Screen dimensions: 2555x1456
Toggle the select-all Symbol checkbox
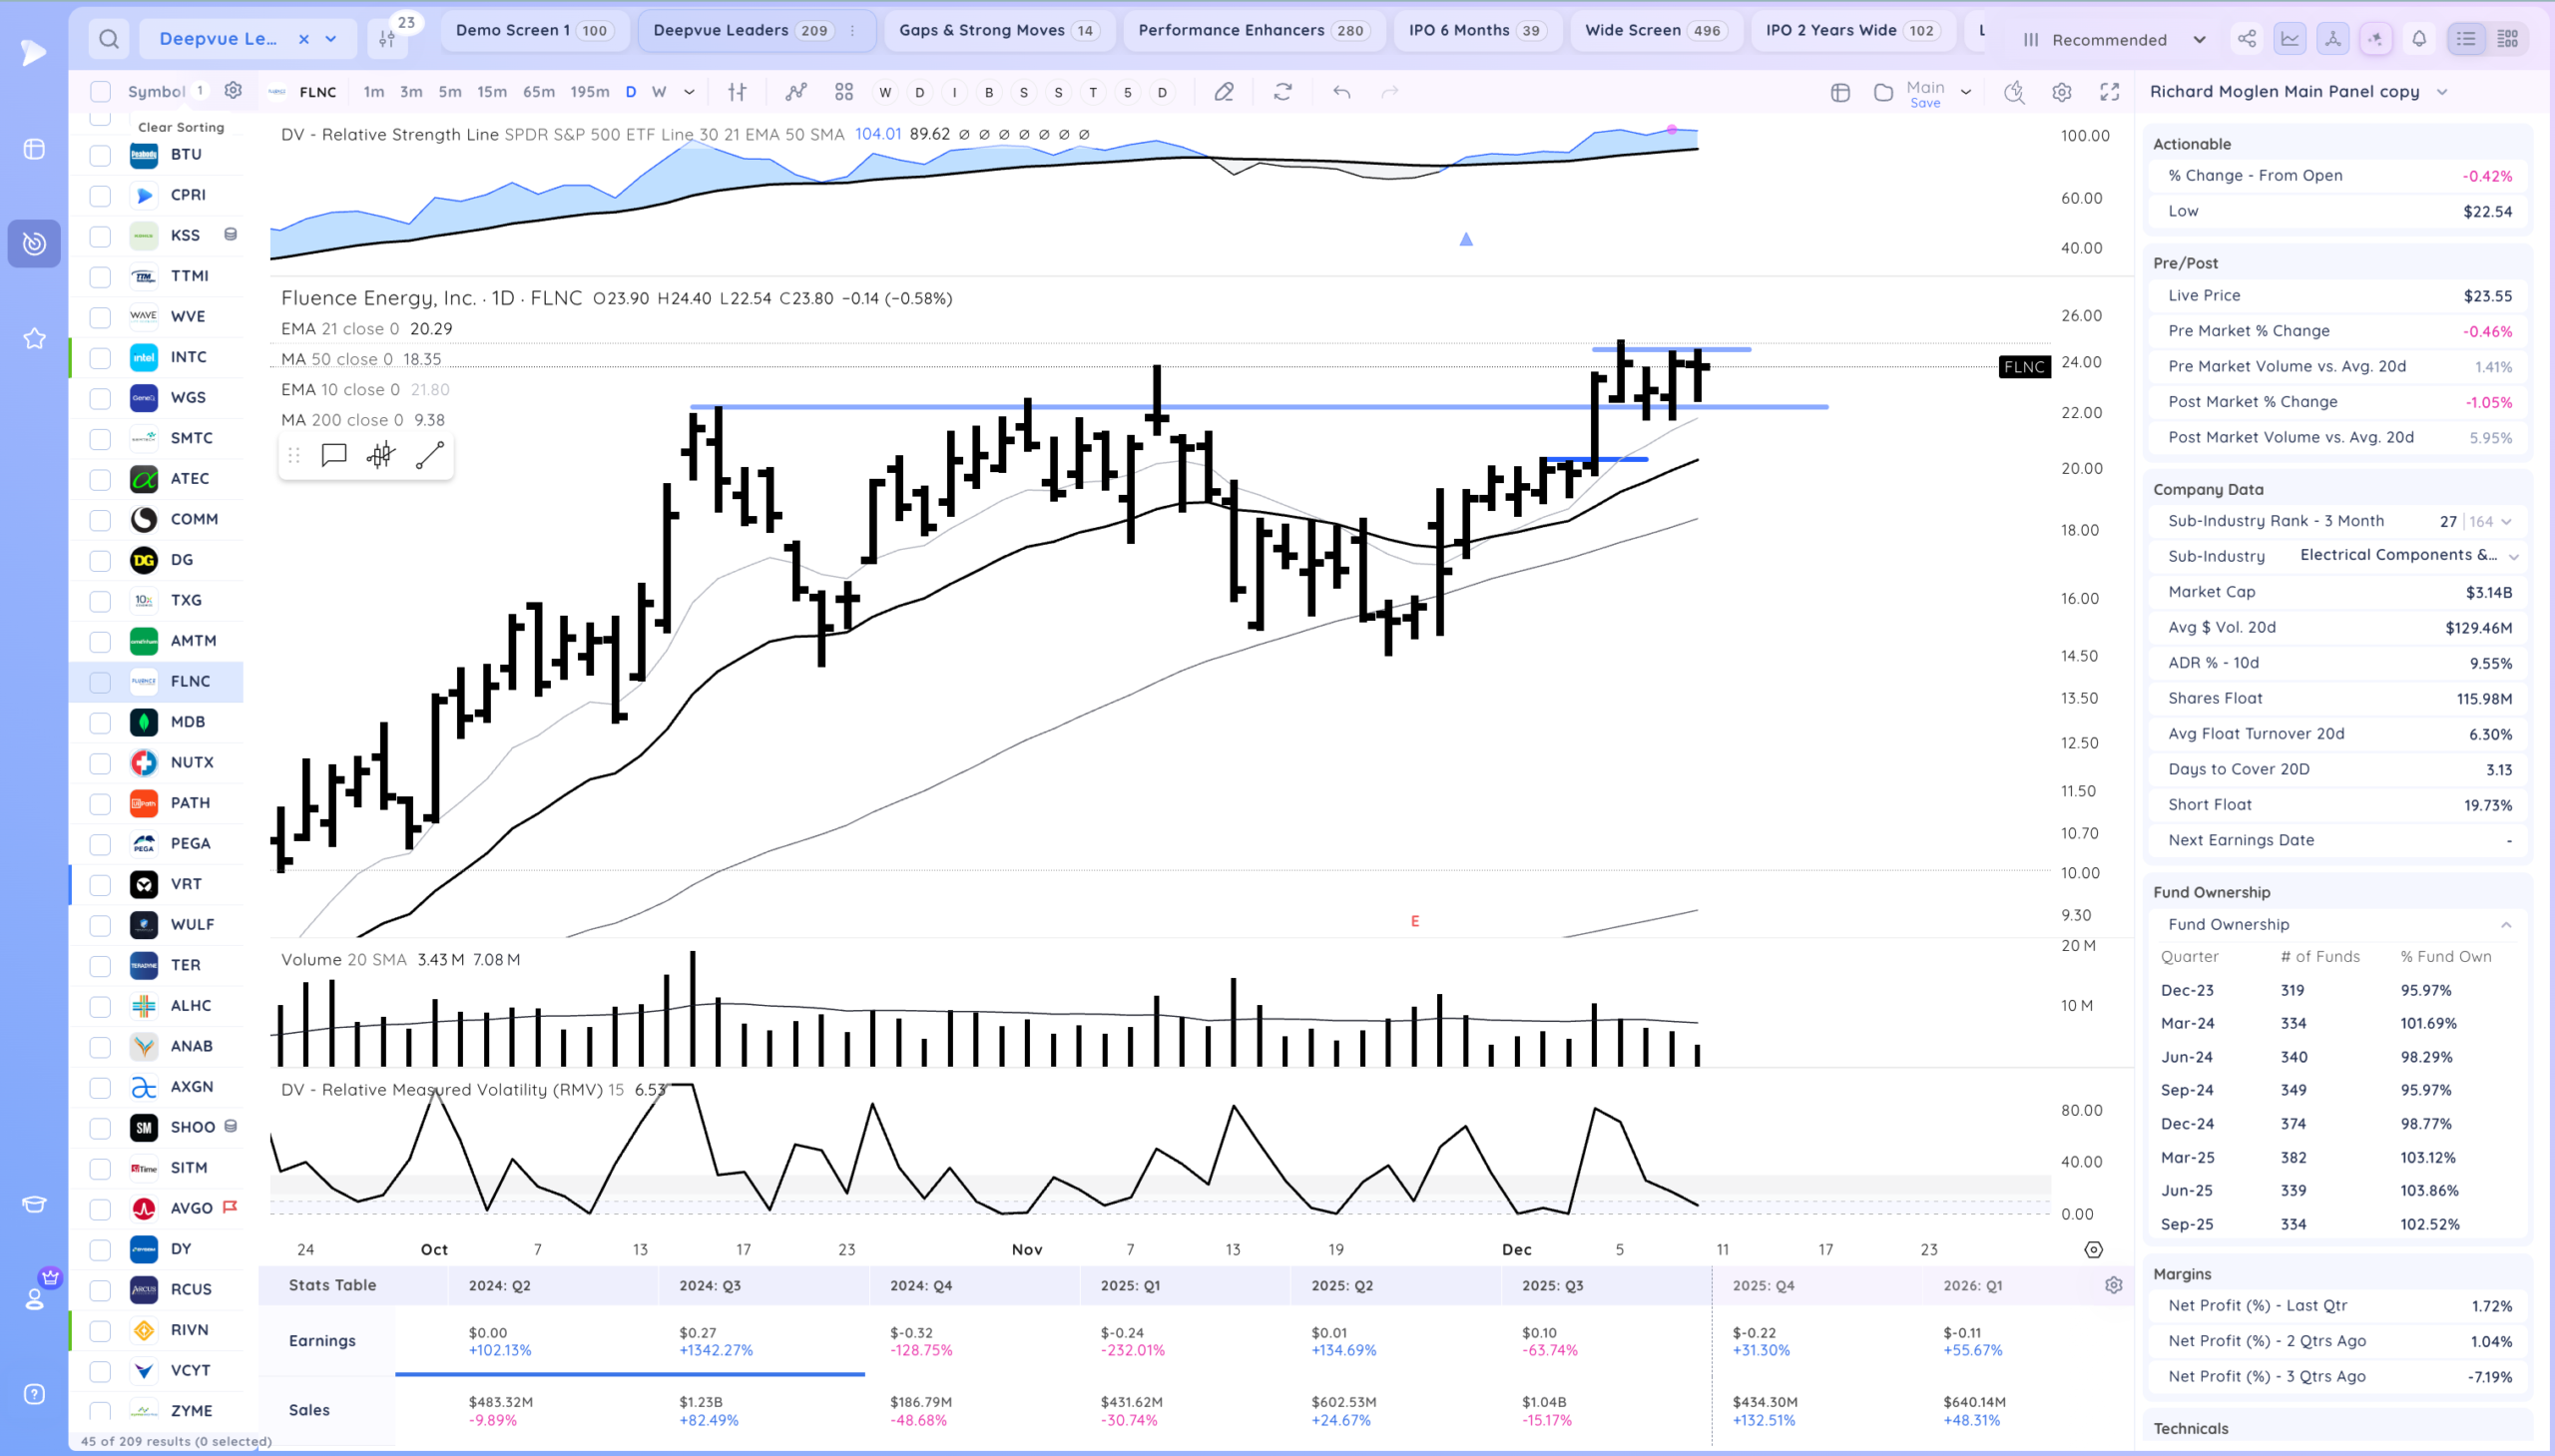click(x=100, y=92)
